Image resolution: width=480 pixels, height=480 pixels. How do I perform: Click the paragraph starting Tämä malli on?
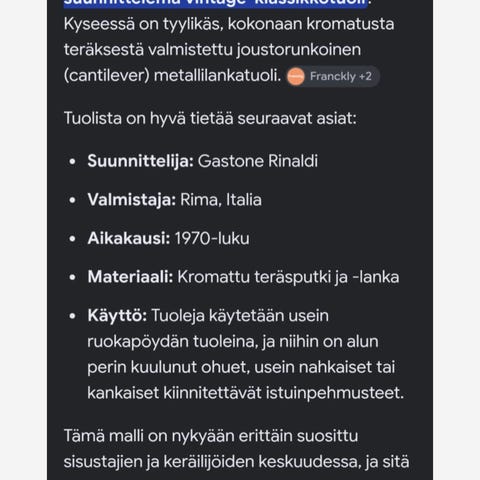(236, 449)
